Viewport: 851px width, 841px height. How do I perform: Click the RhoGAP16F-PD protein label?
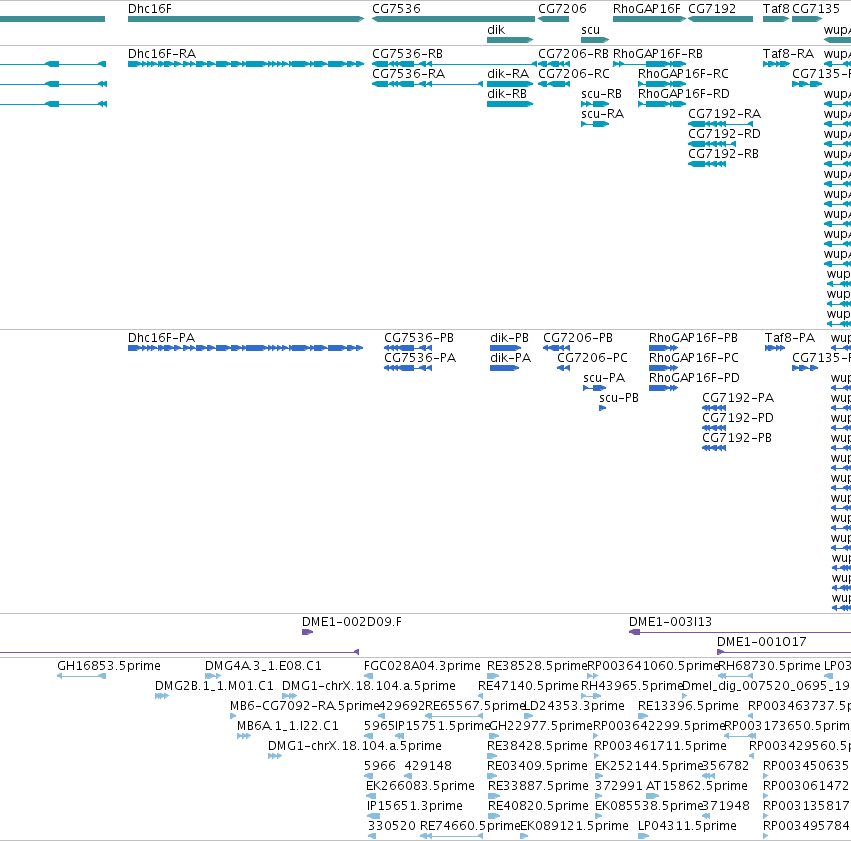point(694,378)
